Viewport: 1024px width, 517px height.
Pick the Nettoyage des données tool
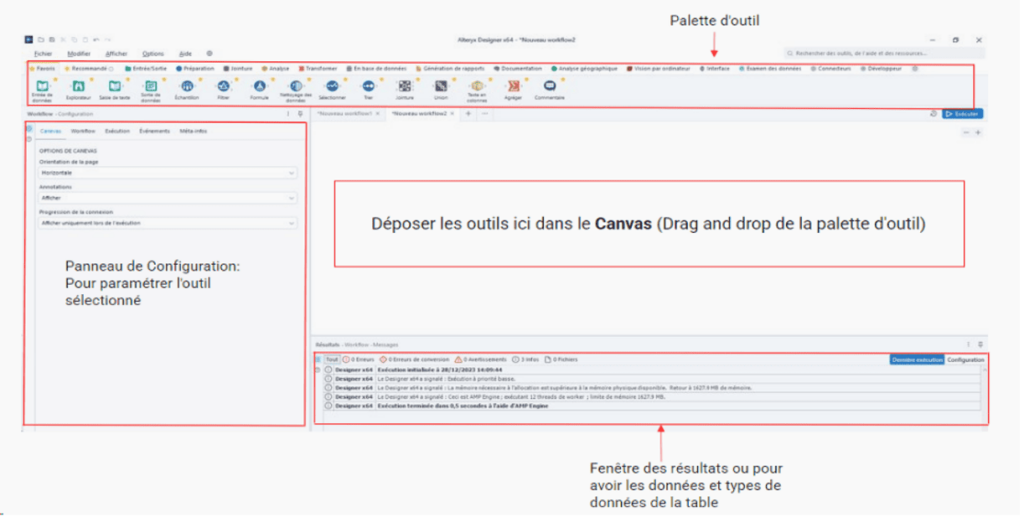[296, 86]
